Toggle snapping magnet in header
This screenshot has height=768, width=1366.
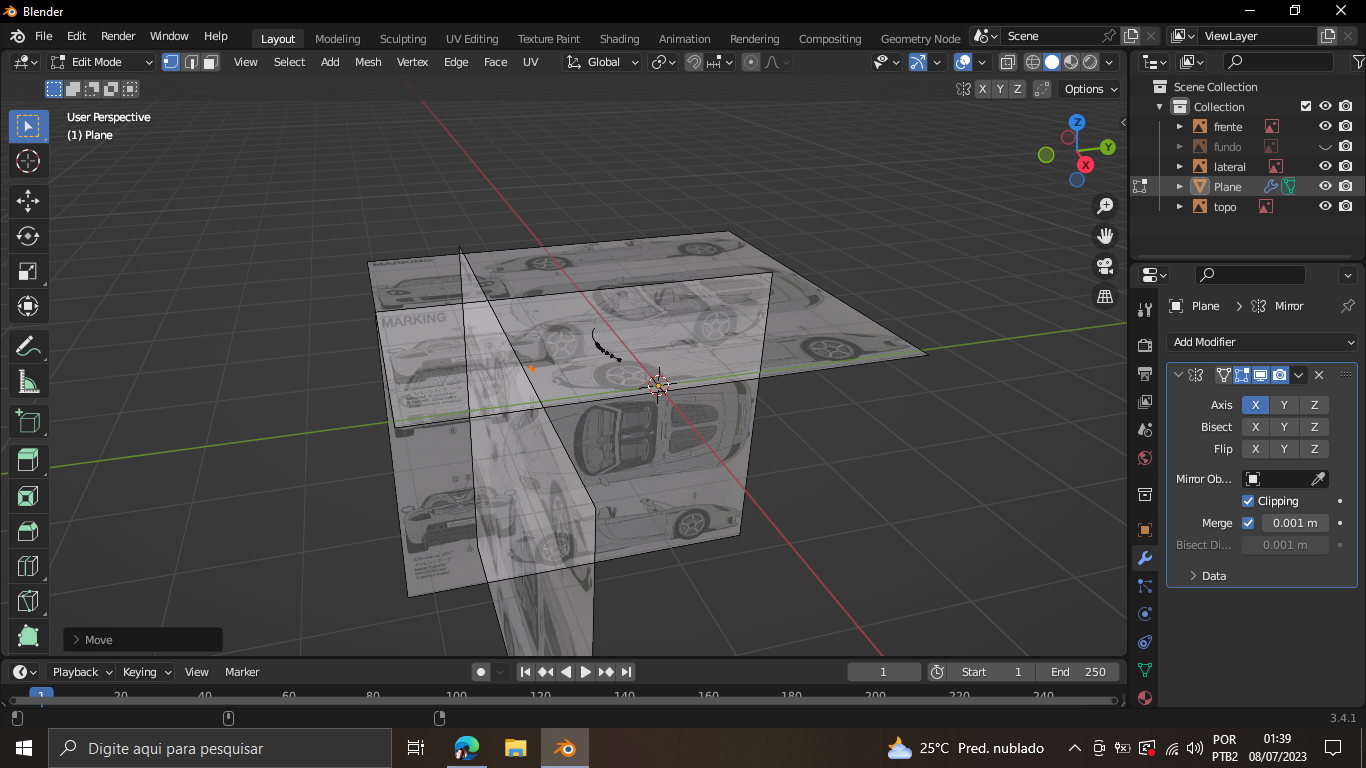[x=694, y=62]
